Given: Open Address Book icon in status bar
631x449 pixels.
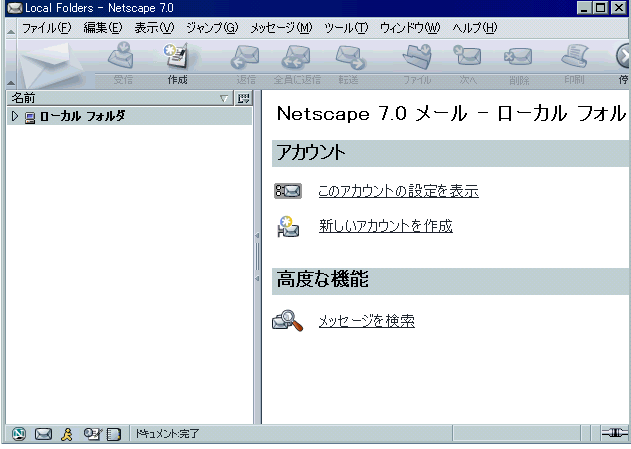Looking at the screenshot, I should pyautogui.click(x=114, y=434).
